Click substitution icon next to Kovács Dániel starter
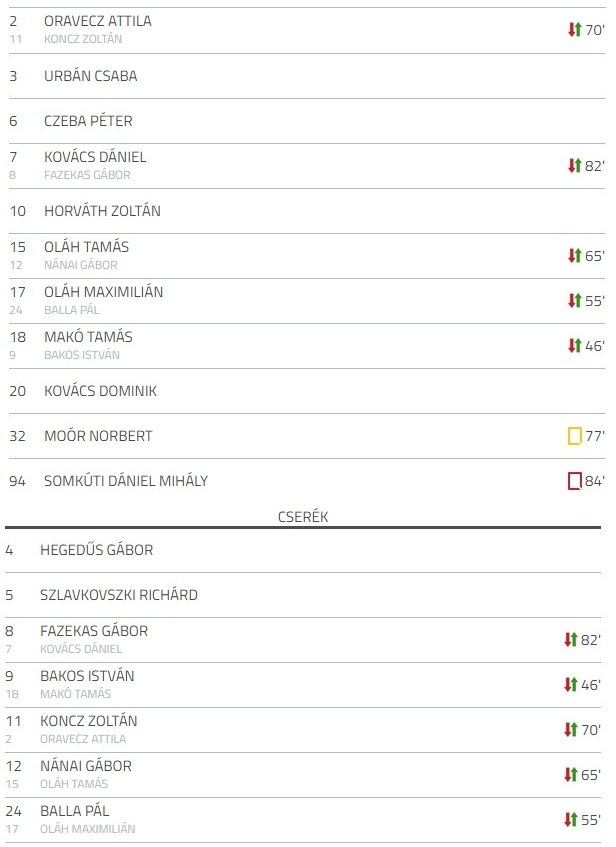Screen dimensions: 616x847 [x=574, y=165]
